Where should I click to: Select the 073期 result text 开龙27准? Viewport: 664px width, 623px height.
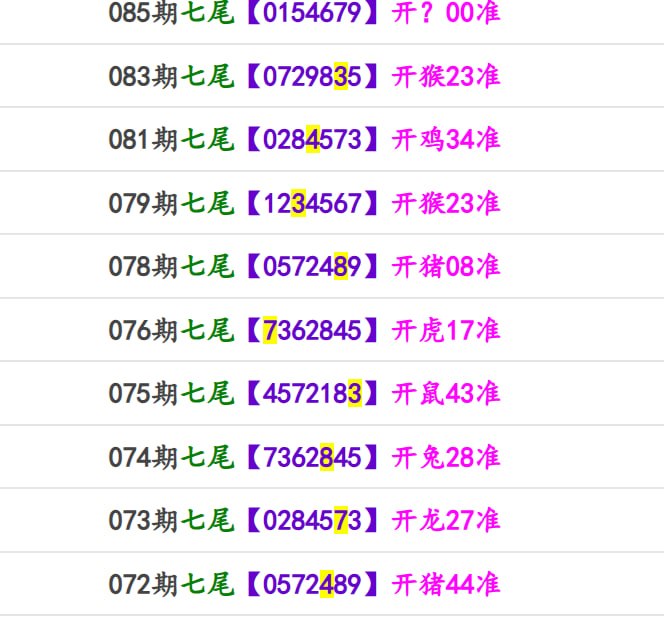(446, 521)
